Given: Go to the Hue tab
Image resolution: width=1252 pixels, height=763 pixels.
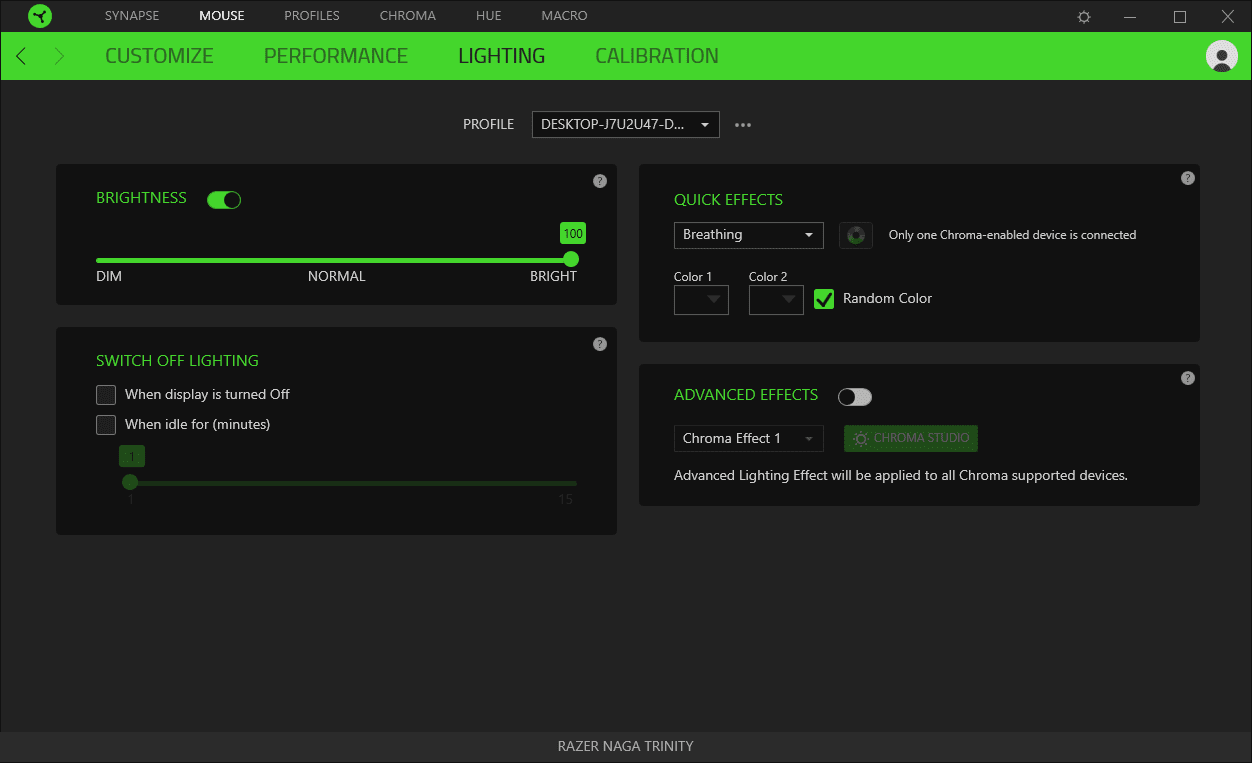Looking at the screenshot, I should click(x=489, y=16).
